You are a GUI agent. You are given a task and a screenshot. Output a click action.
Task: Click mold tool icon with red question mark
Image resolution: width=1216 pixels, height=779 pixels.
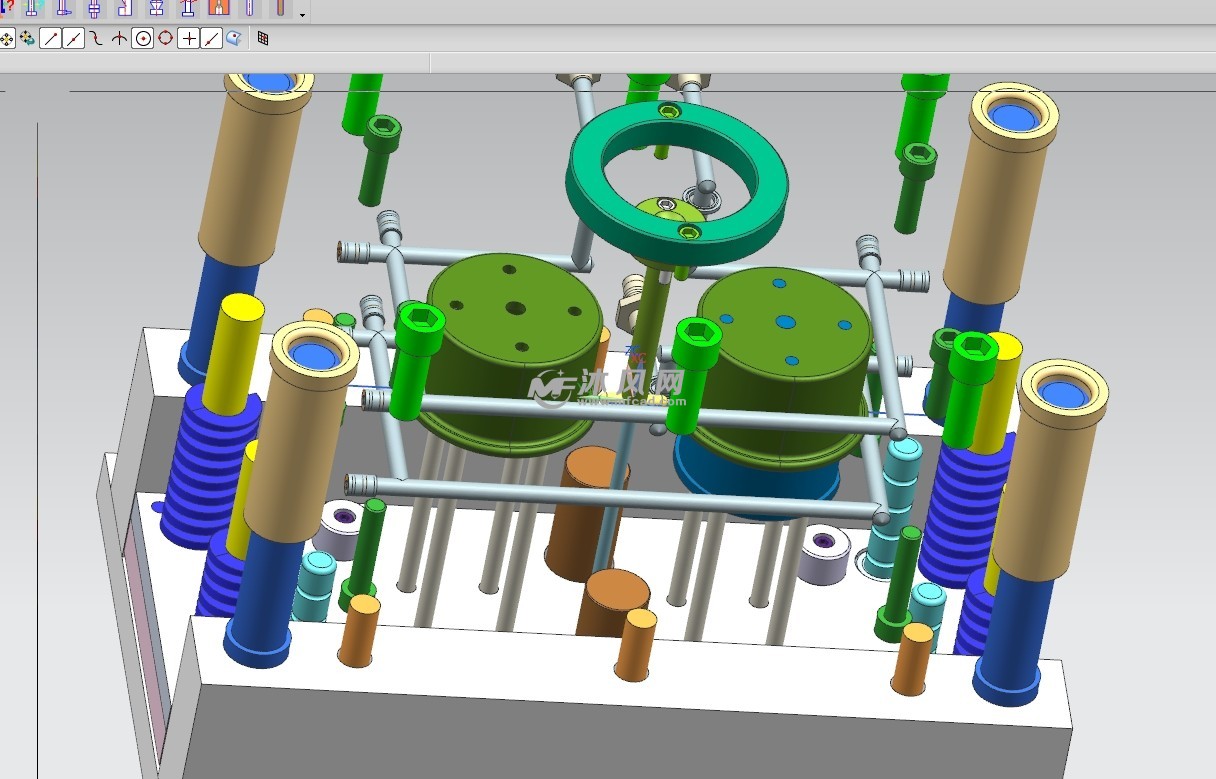pos(6,8)
